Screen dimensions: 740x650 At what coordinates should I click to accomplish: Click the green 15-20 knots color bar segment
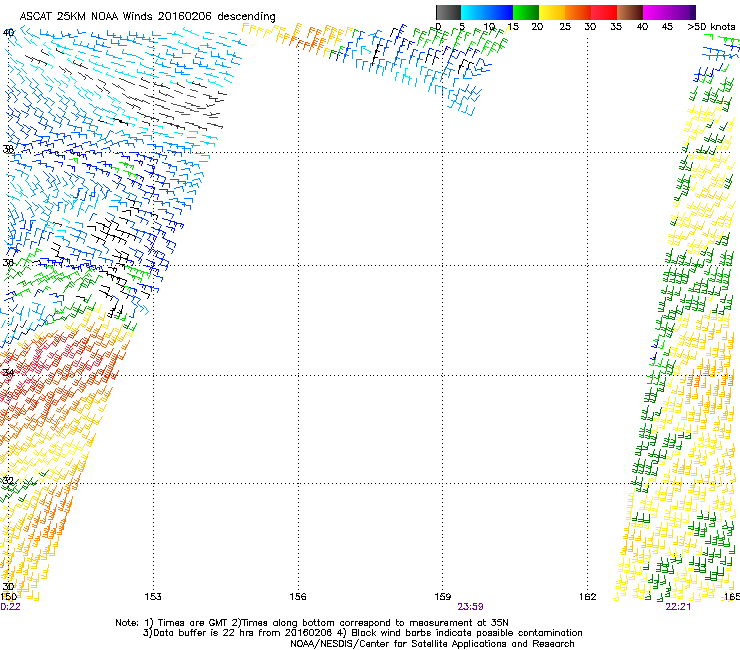pyautogui.click(x=526, y=12)
